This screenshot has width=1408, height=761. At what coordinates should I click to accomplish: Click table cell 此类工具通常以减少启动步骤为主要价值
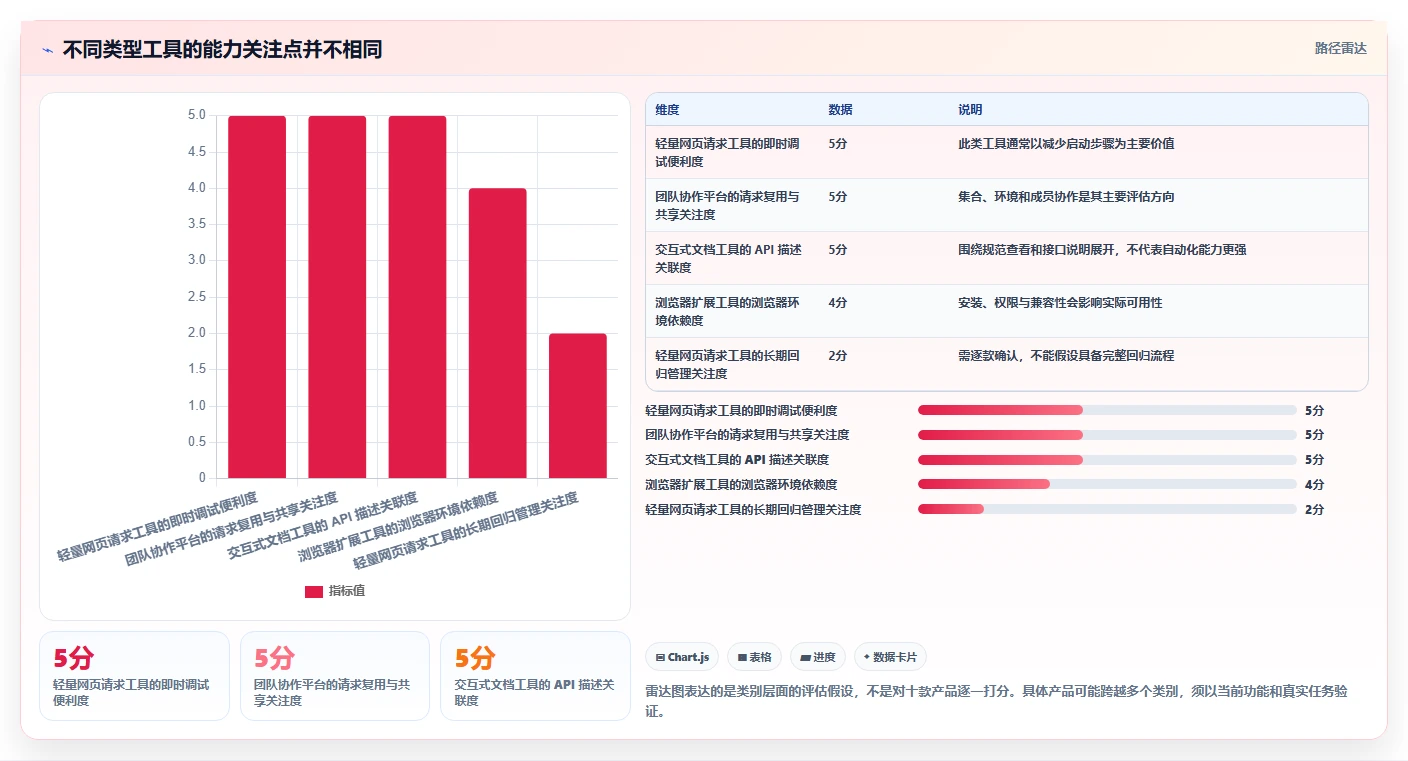1066,144
